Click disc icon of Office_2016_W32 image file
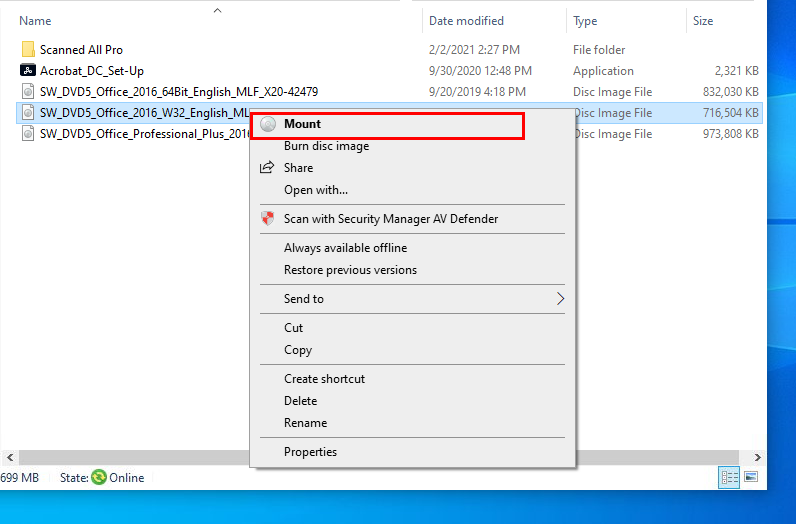The width and height of the screenshot is (796, 524). pos(28,112)
